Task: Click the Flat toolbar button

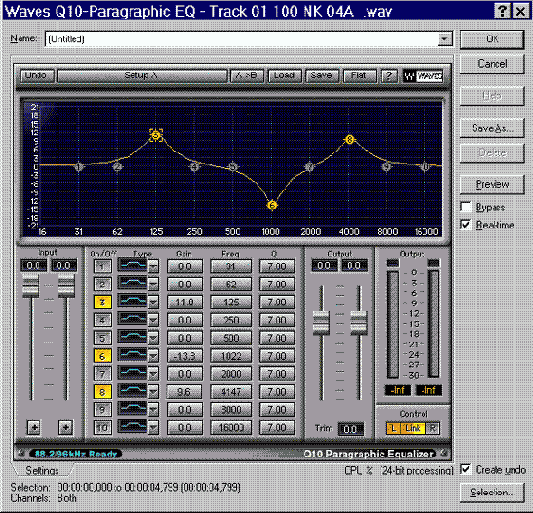Action: (360, 76)
